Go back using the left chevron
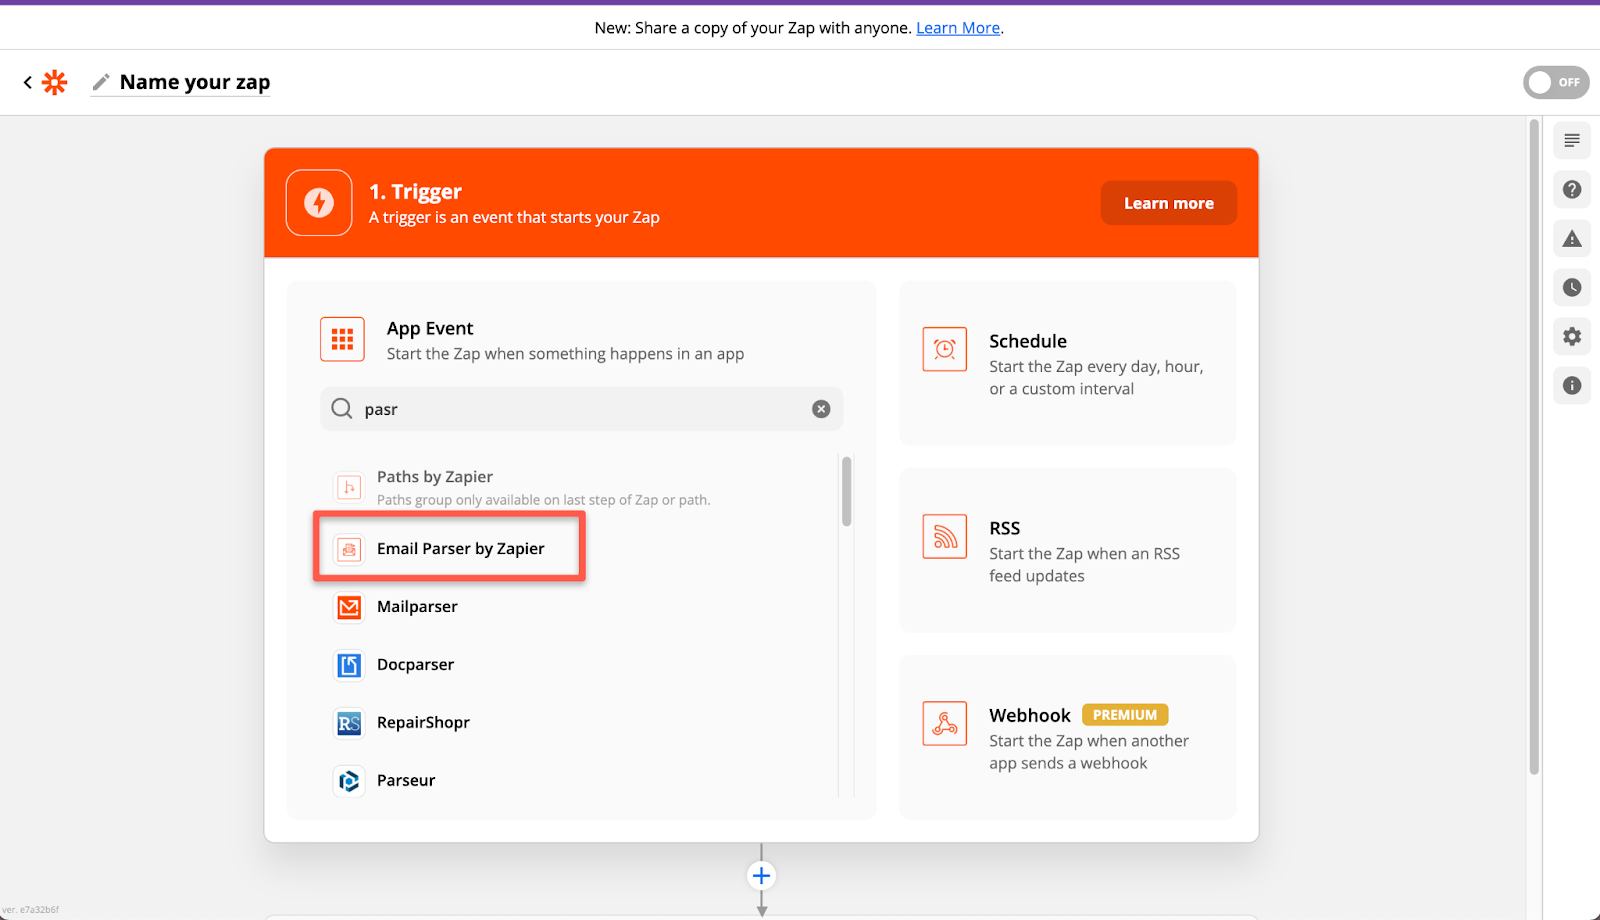Viewport: 1600px width, 920px height. click(28, 82)
